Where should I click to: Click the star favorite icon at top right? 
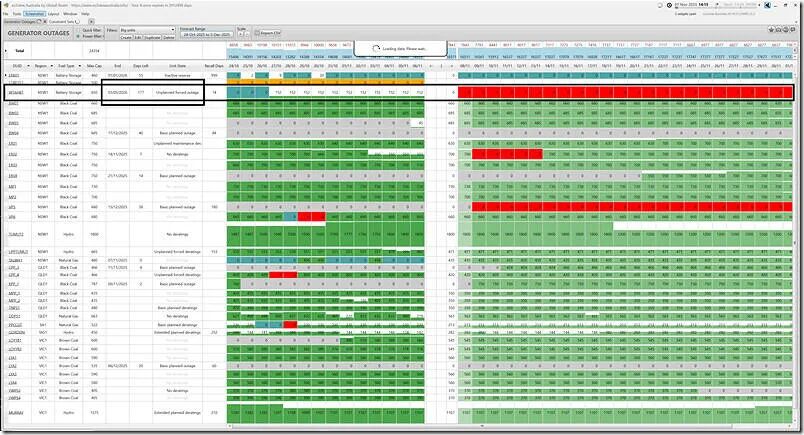pos(772,30)
